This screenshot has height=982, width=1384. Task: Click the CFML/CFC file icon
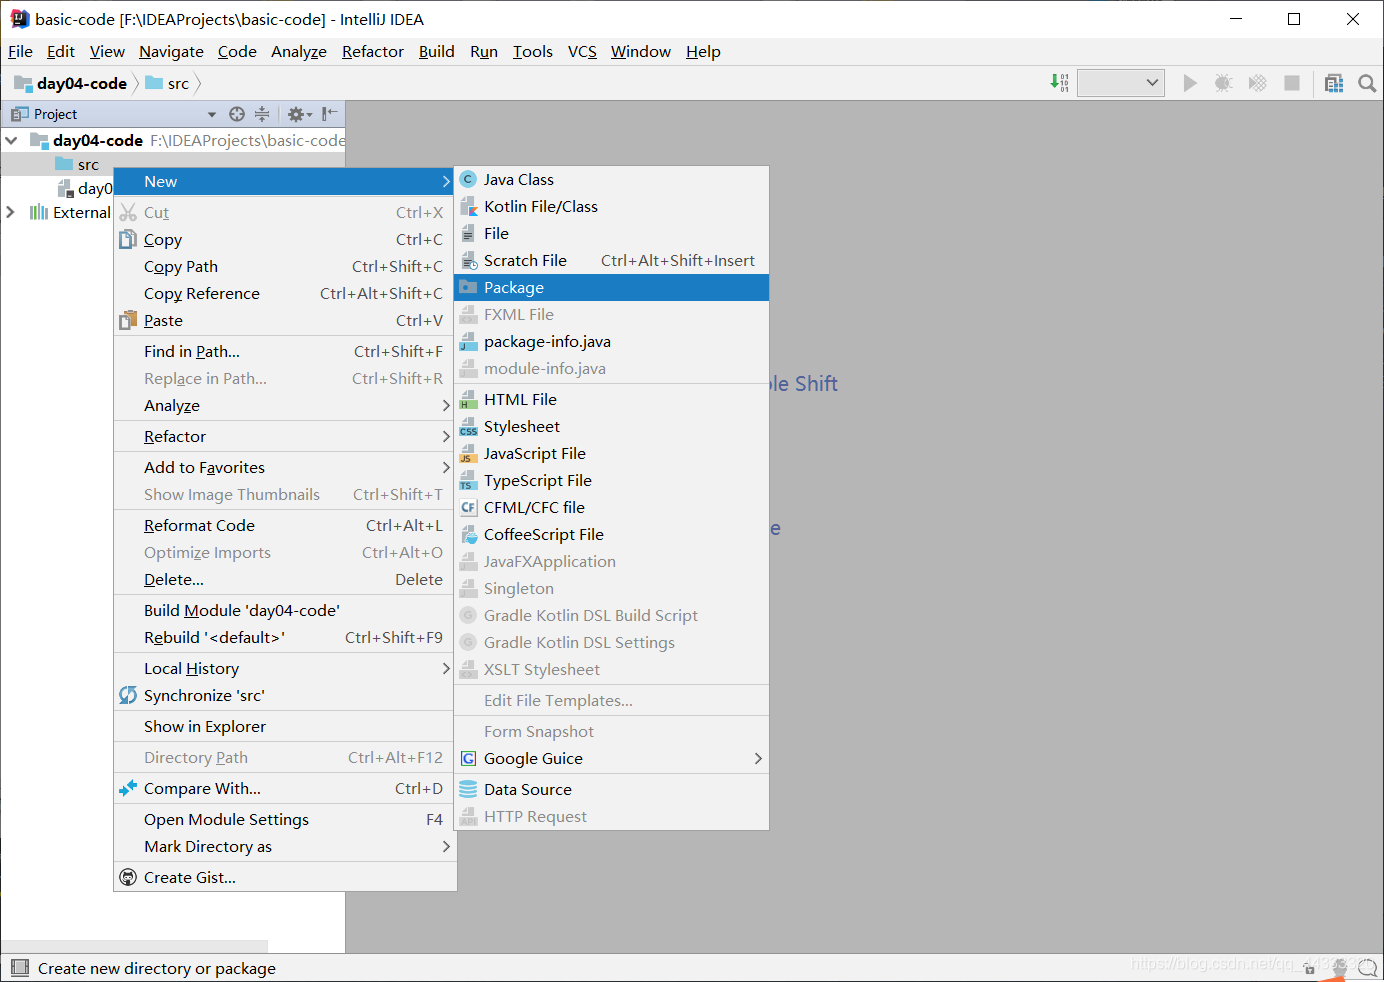pyautogui.click(x=468, y=508)
